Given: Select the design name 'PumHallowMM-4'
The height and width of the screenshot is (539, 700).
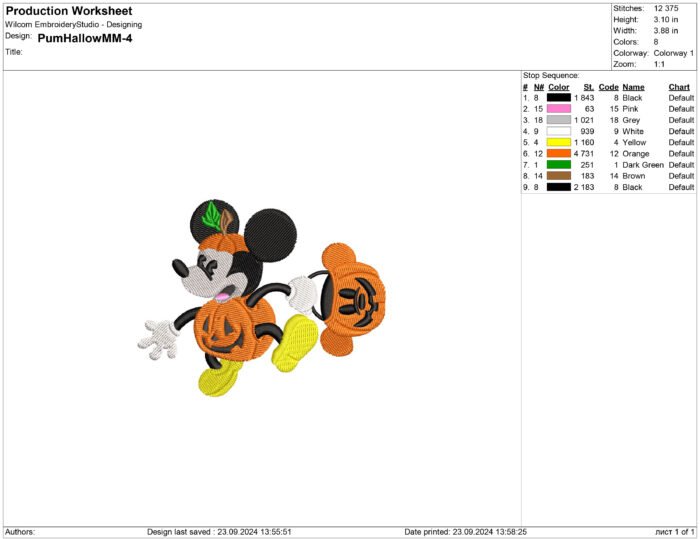Looking at the screenshot, I should (85, 38).
